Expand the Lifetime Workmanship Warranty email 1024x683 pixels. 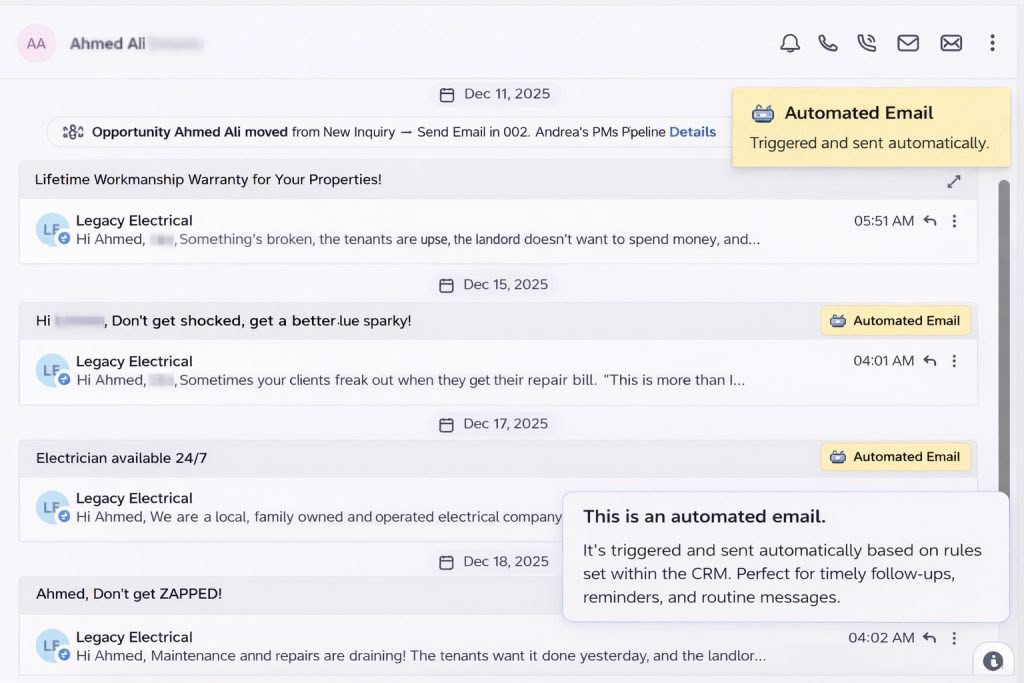coord(954,181)
